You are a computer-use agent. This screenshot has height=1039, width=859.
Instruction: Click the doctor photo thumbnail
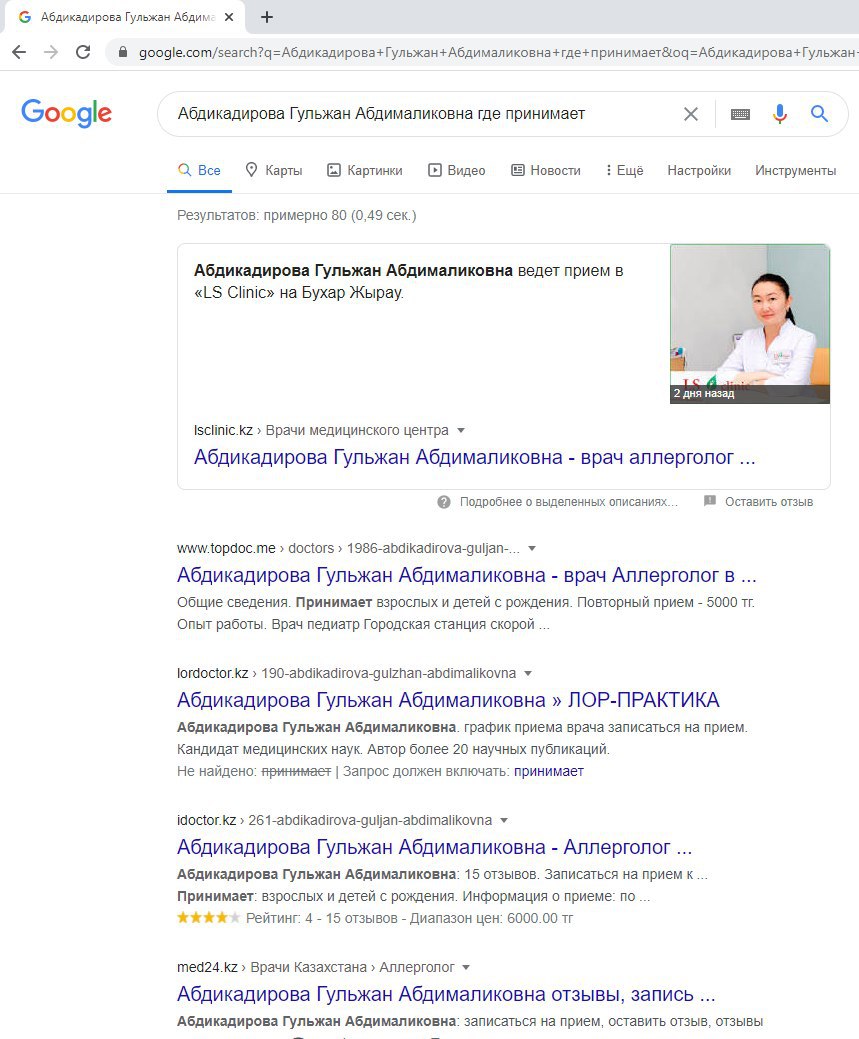(750, 323)
